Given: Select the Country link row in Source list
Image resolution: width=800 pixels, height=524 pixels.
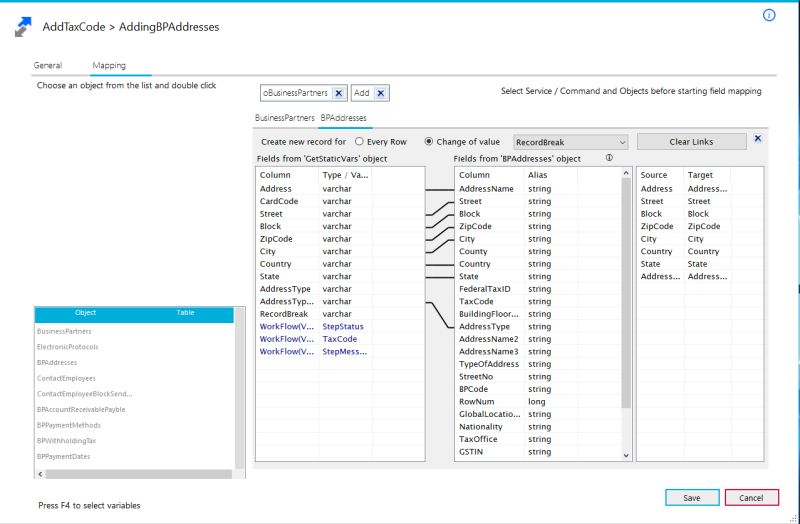Looking at the screenshot, I should (x=700, y=251).
